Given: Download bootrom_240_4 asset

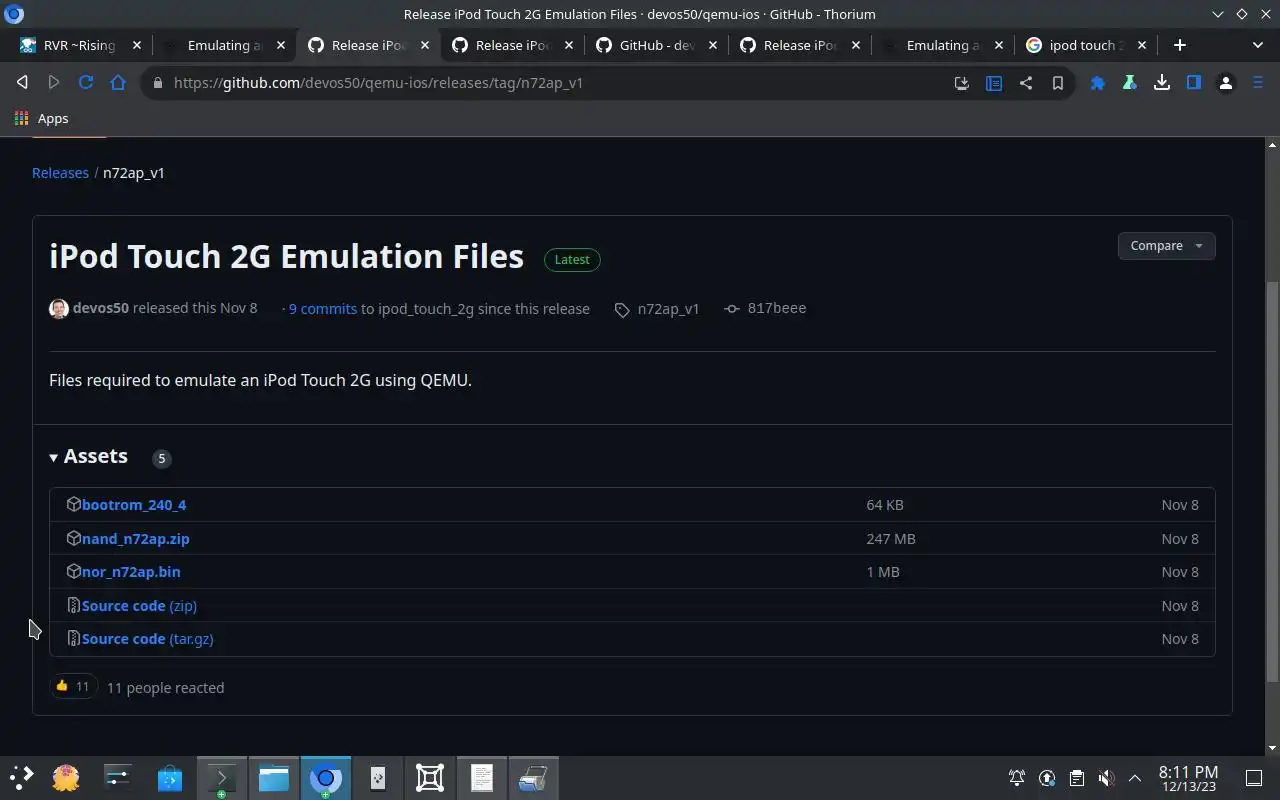Looking at the screenshot, I should 134,505.
